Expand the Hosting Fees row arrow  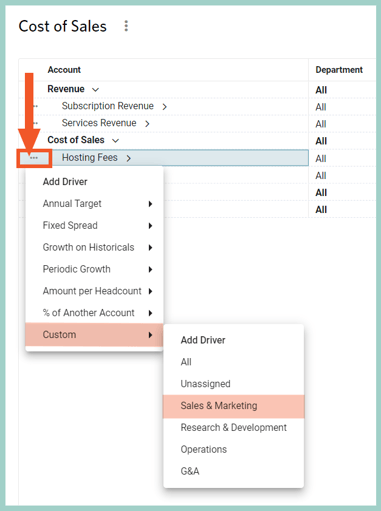point(128,158)
